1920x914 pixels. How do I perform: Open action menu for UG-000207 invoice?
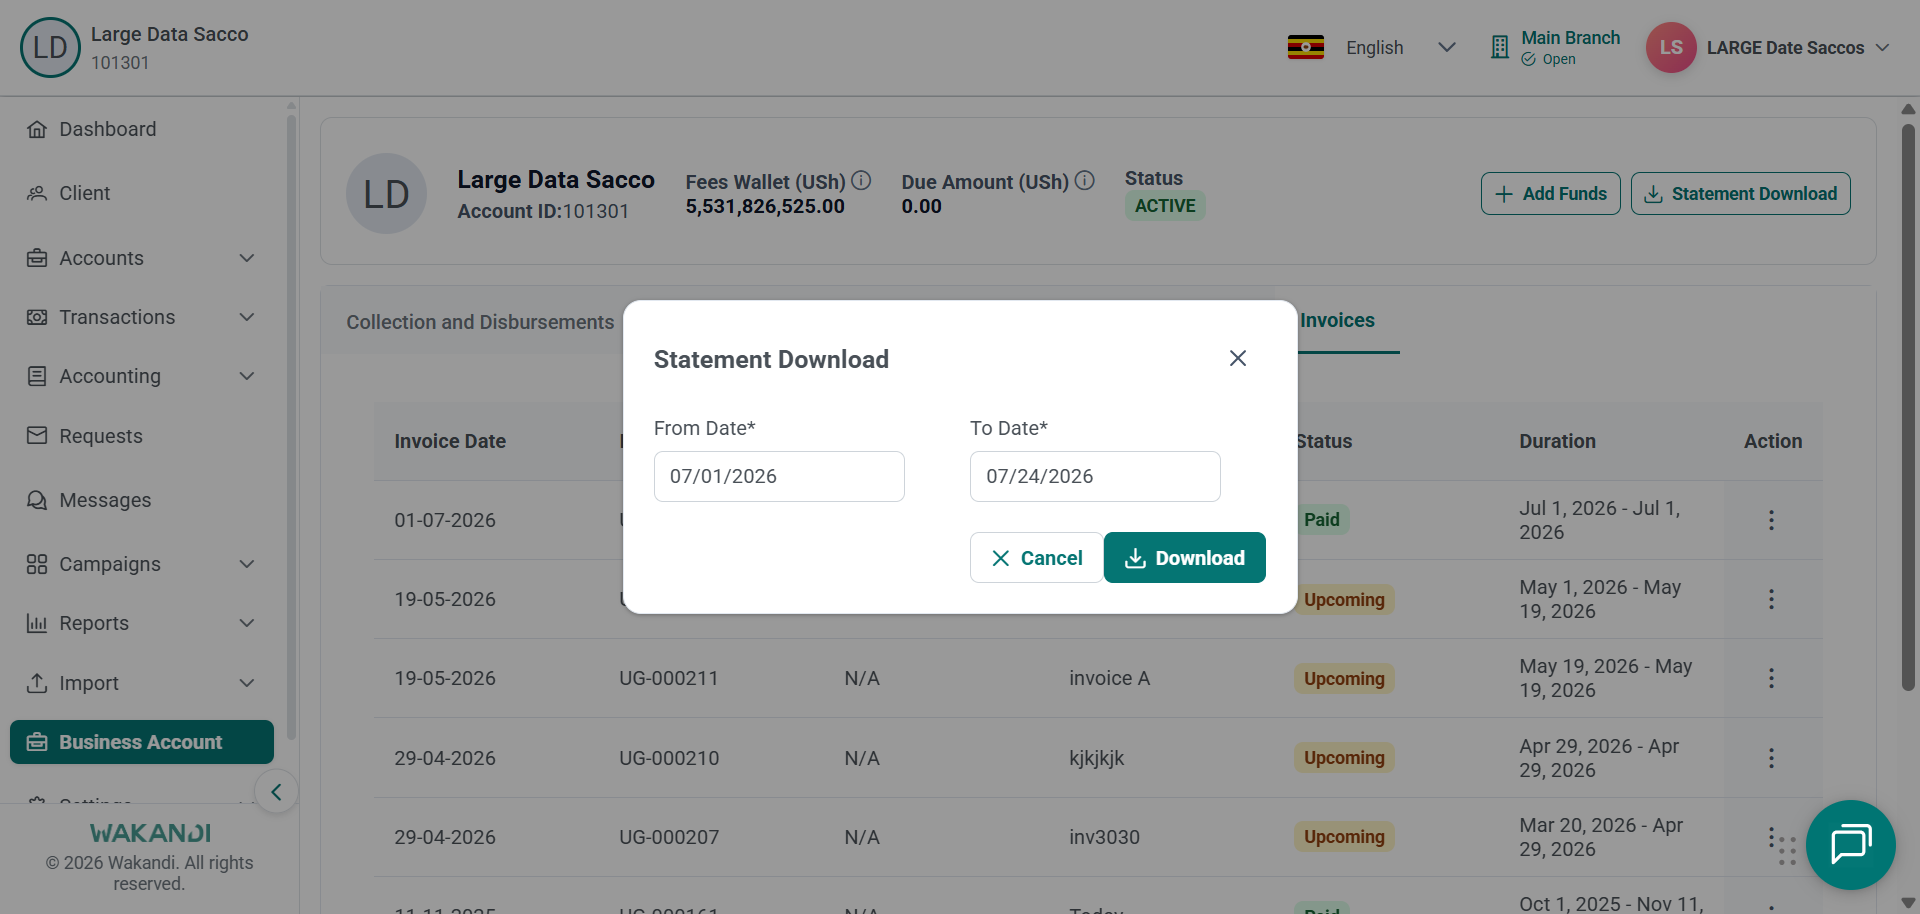1771,837
